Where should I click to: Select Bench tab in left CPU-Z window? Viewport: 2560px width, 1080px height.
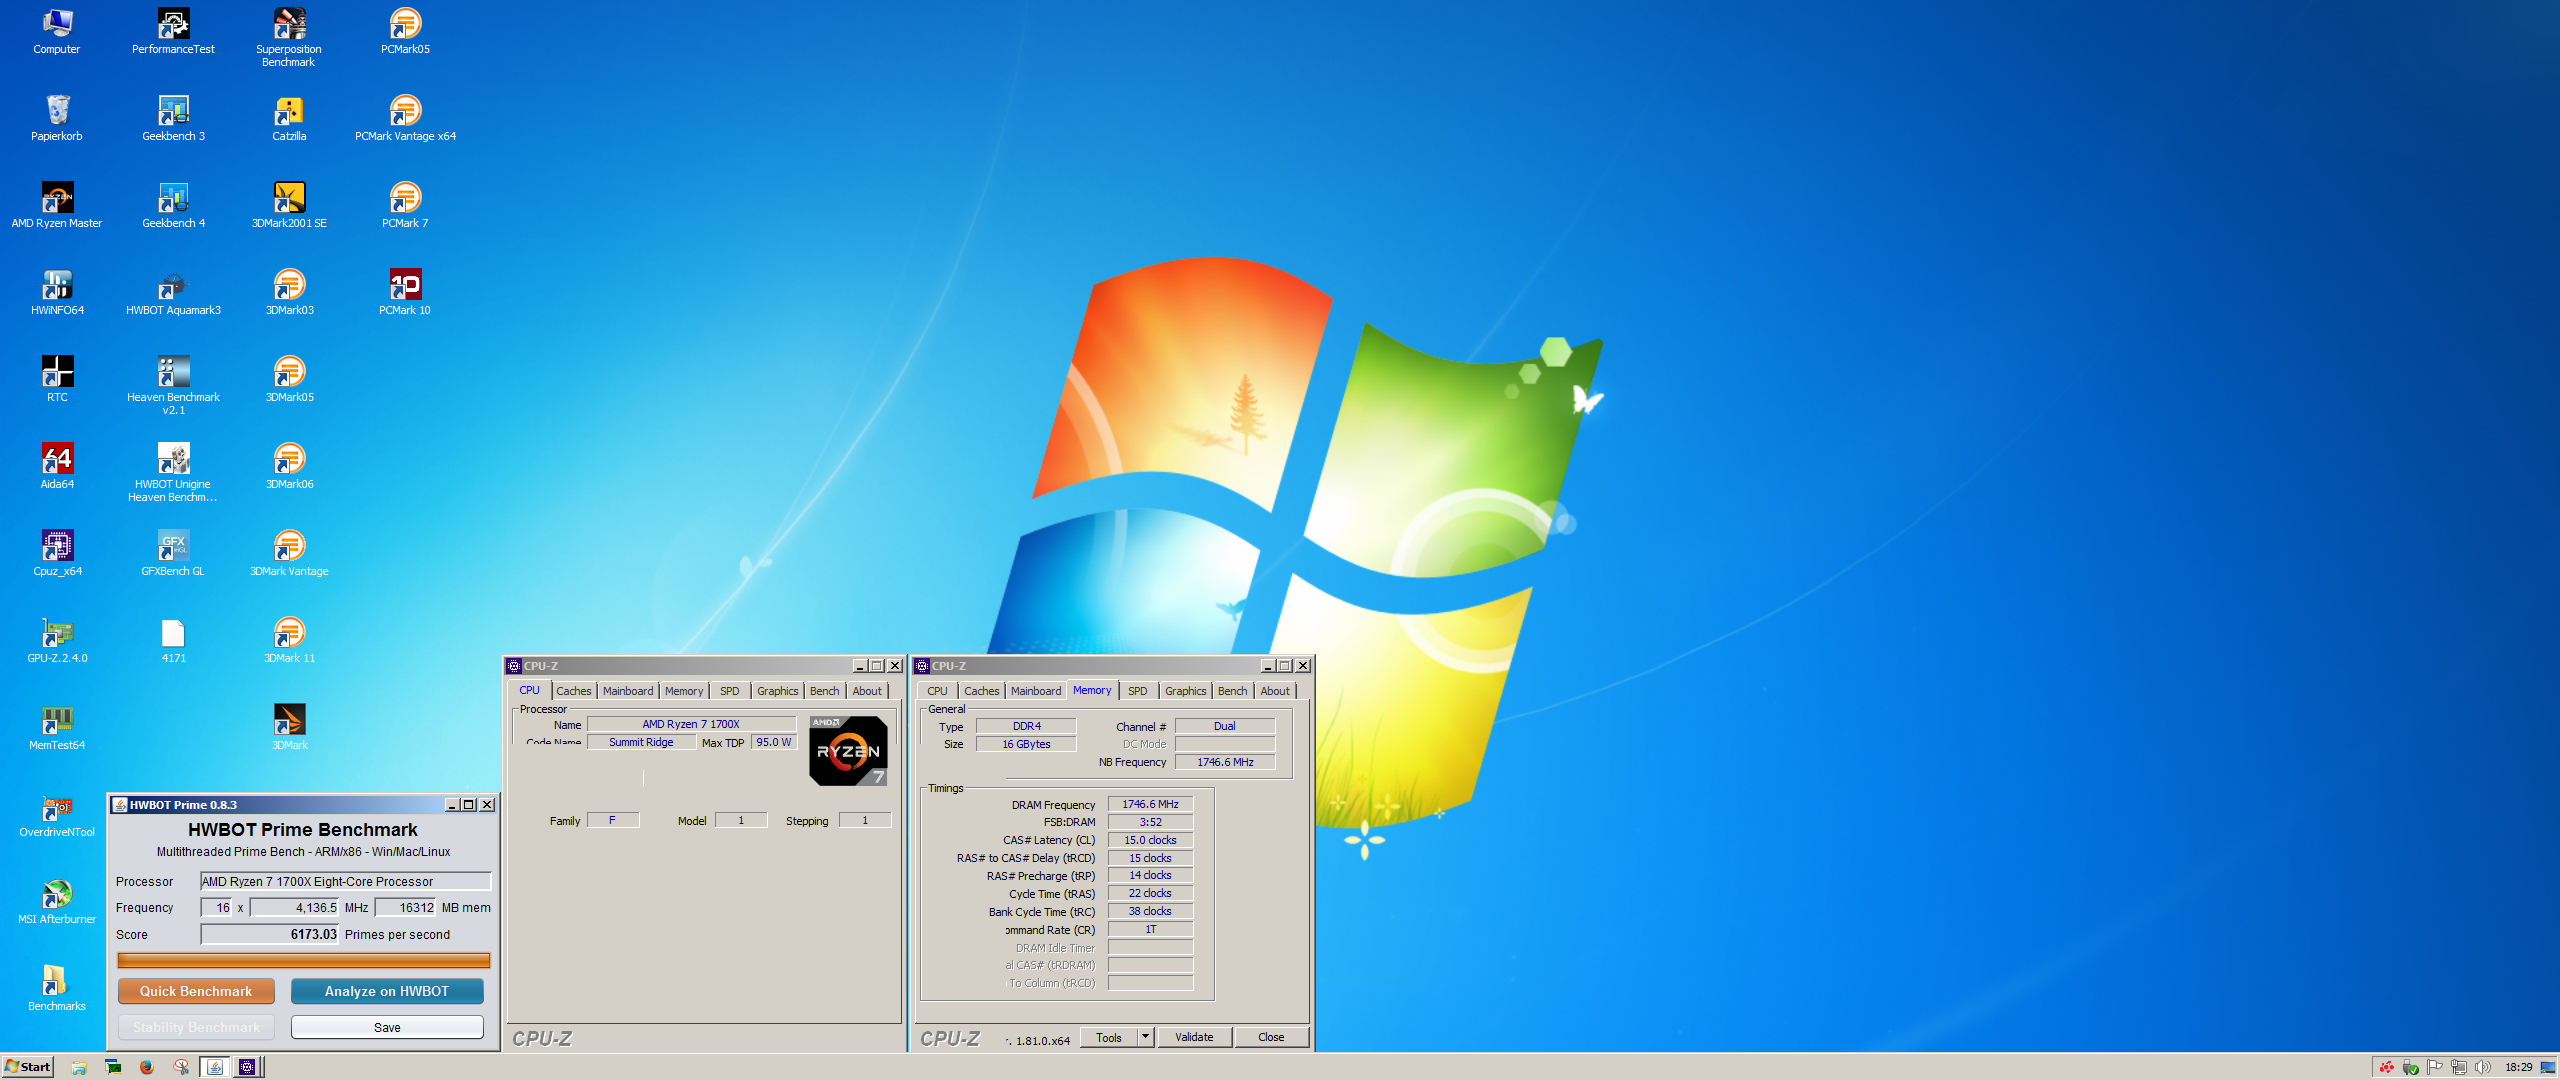(825, 691)
